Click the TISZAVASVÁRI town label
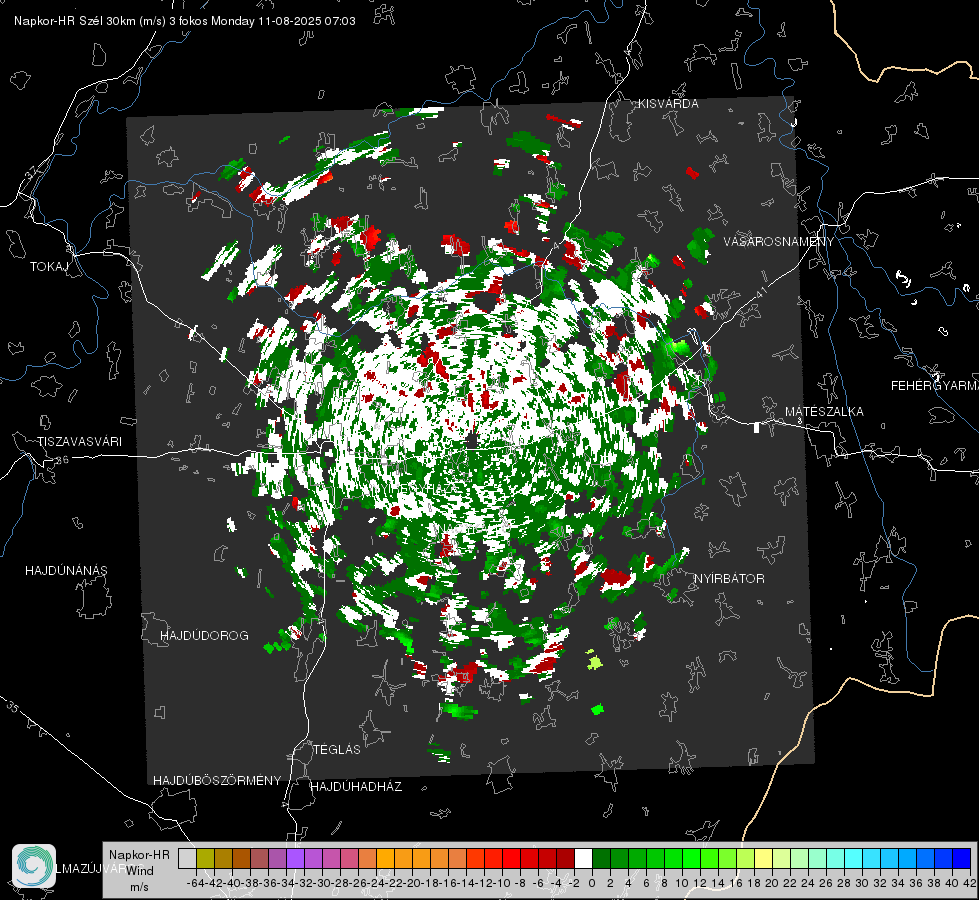Image resolution: width=979 pixels, height=900 pixels. pos(79,442)
